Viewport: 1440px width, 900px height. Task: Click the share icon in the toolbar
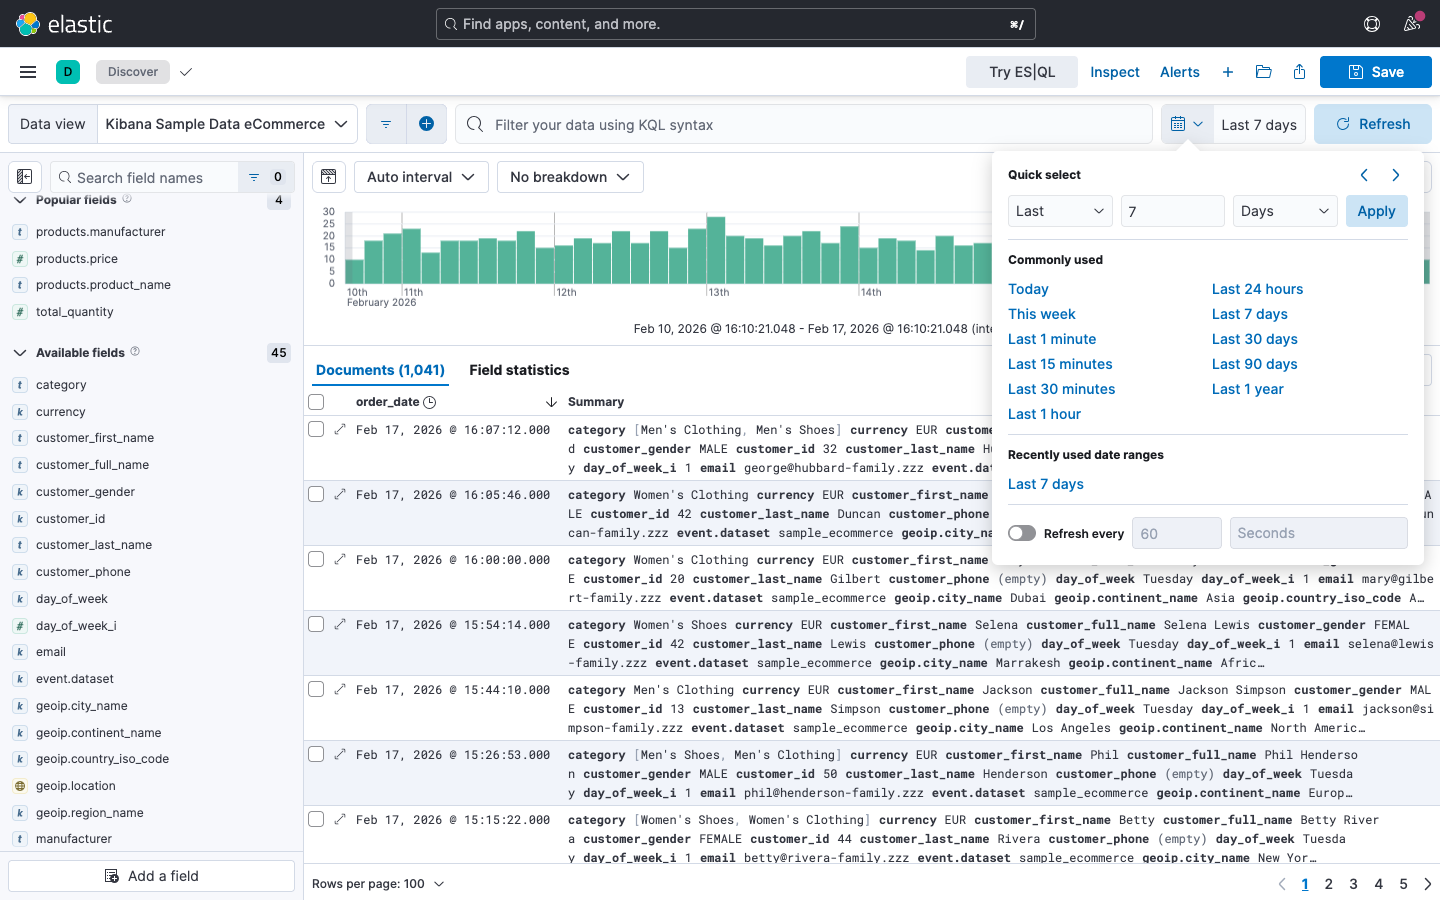[x=1299, y=72]
